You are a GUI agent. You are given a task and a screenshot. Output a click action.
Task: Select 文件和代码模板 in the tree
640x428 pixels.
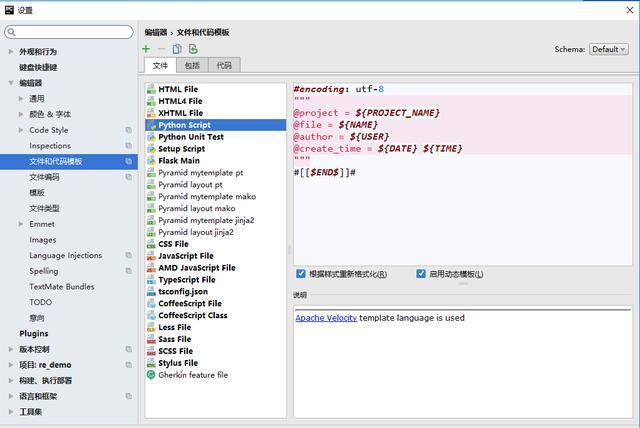(69, 162)
